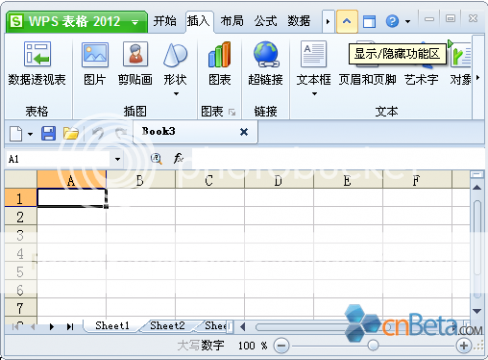Switch to the 公式 ribbon tab
The height and width of the screenshot is (360, 488).
pos(265,21)
